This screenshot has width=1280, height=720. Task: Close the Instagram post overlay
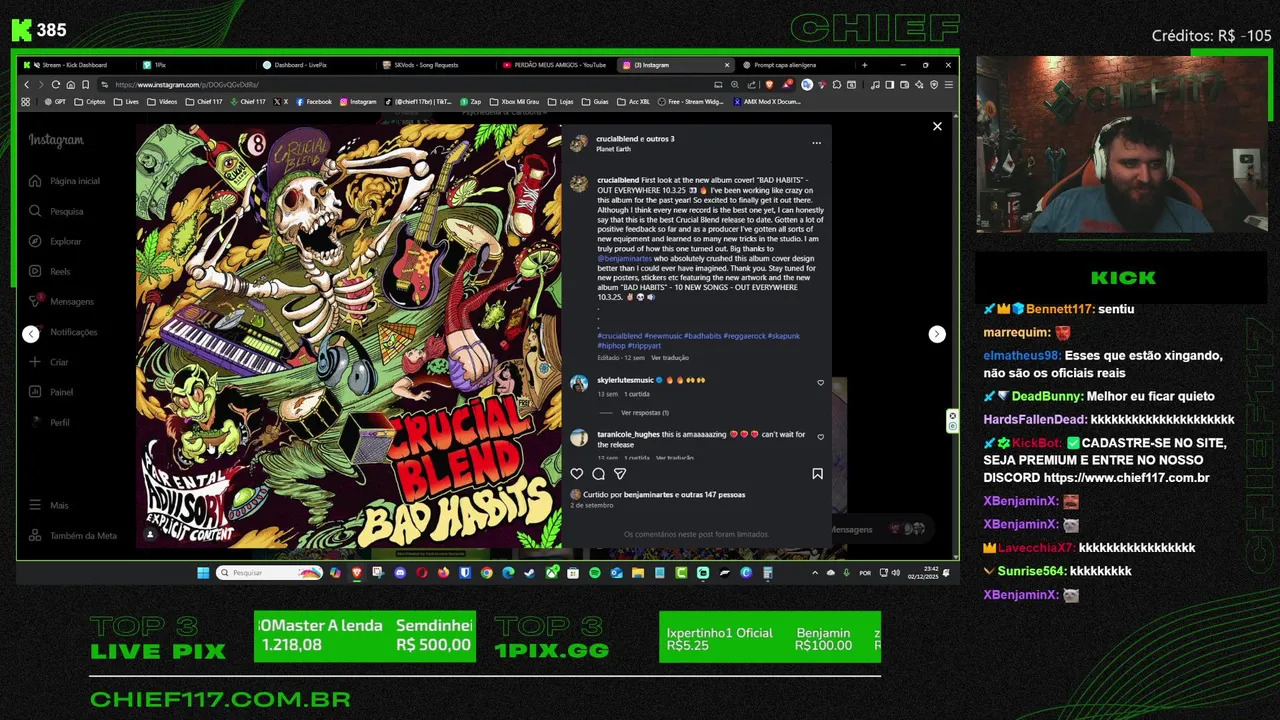[937, 126]
